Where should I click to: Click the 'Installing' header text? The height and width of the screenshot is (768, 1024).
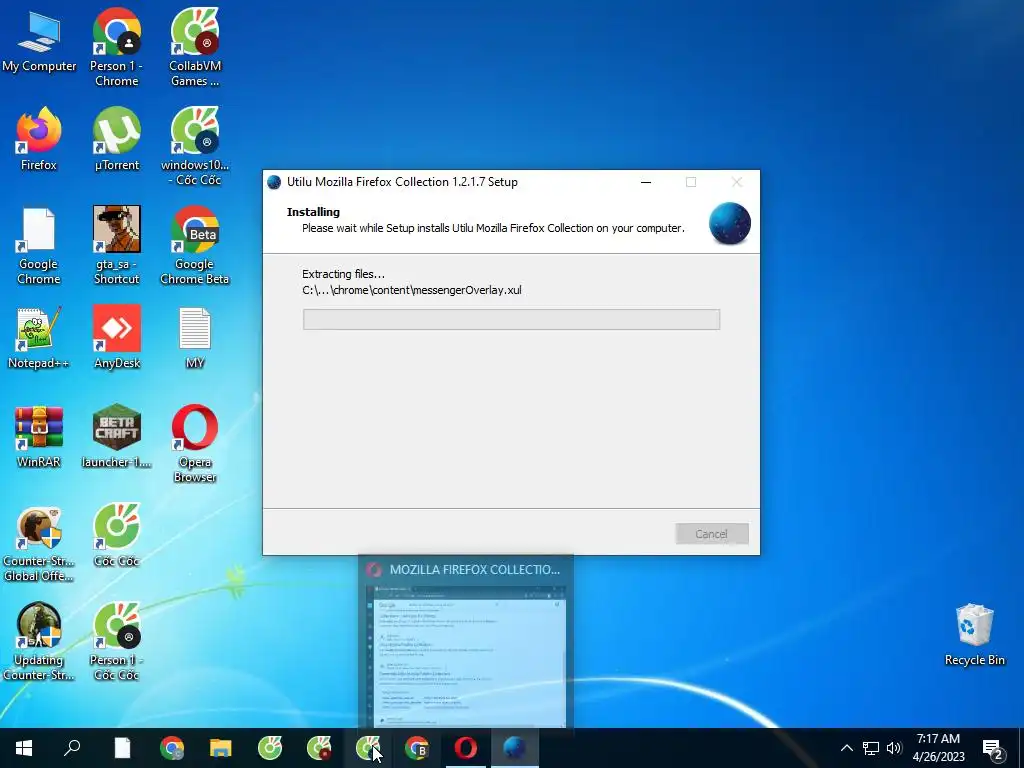[313, 212]
